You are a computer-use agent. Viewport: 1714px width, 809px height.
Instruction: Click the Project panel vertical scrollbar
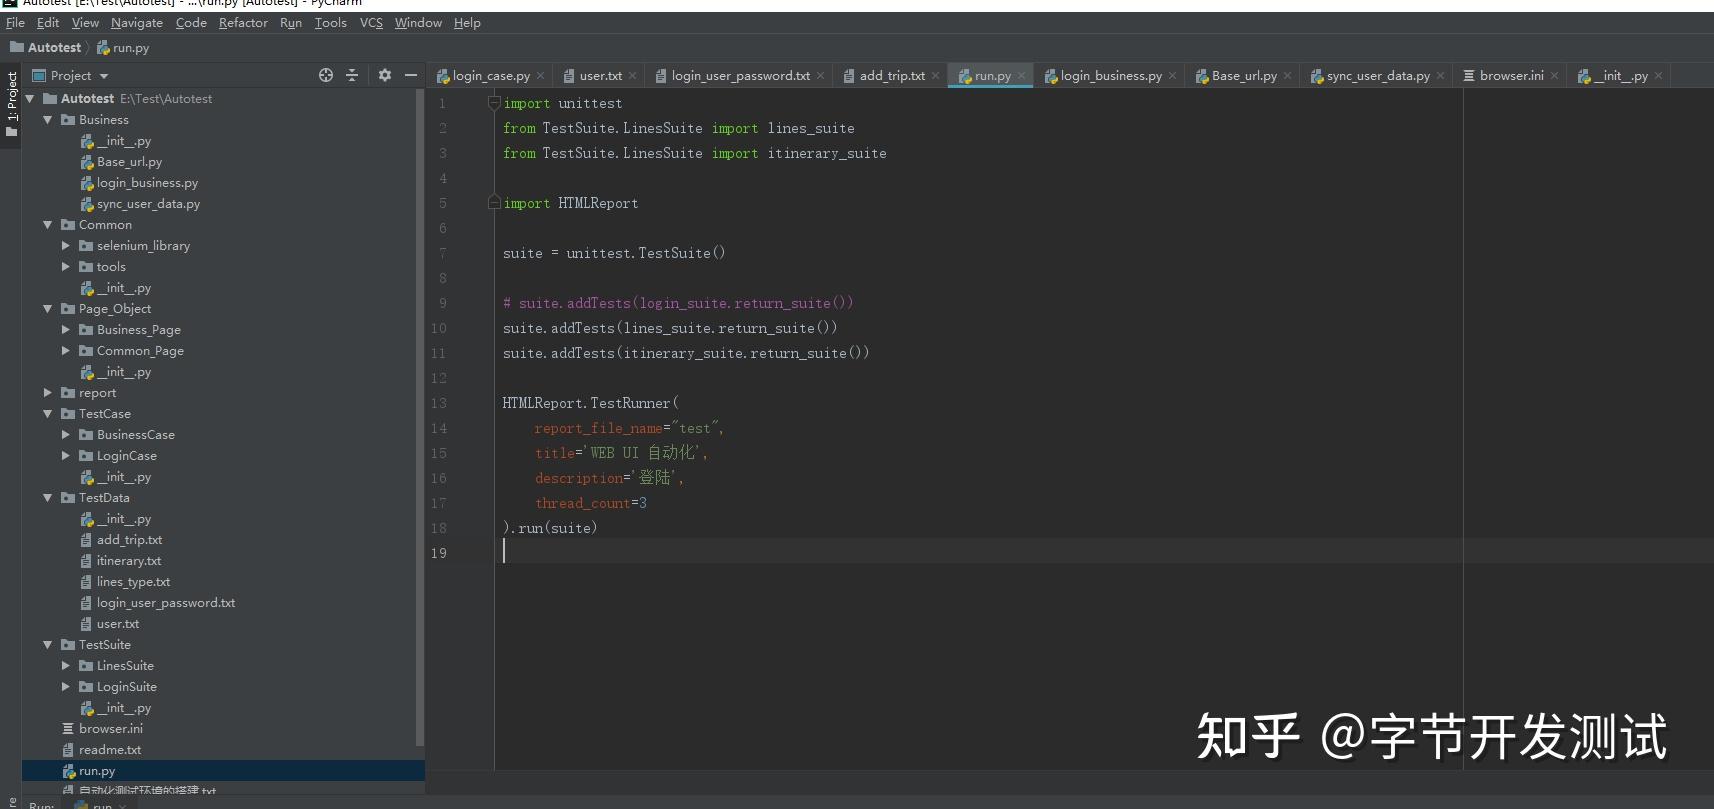tap(419, 418)
